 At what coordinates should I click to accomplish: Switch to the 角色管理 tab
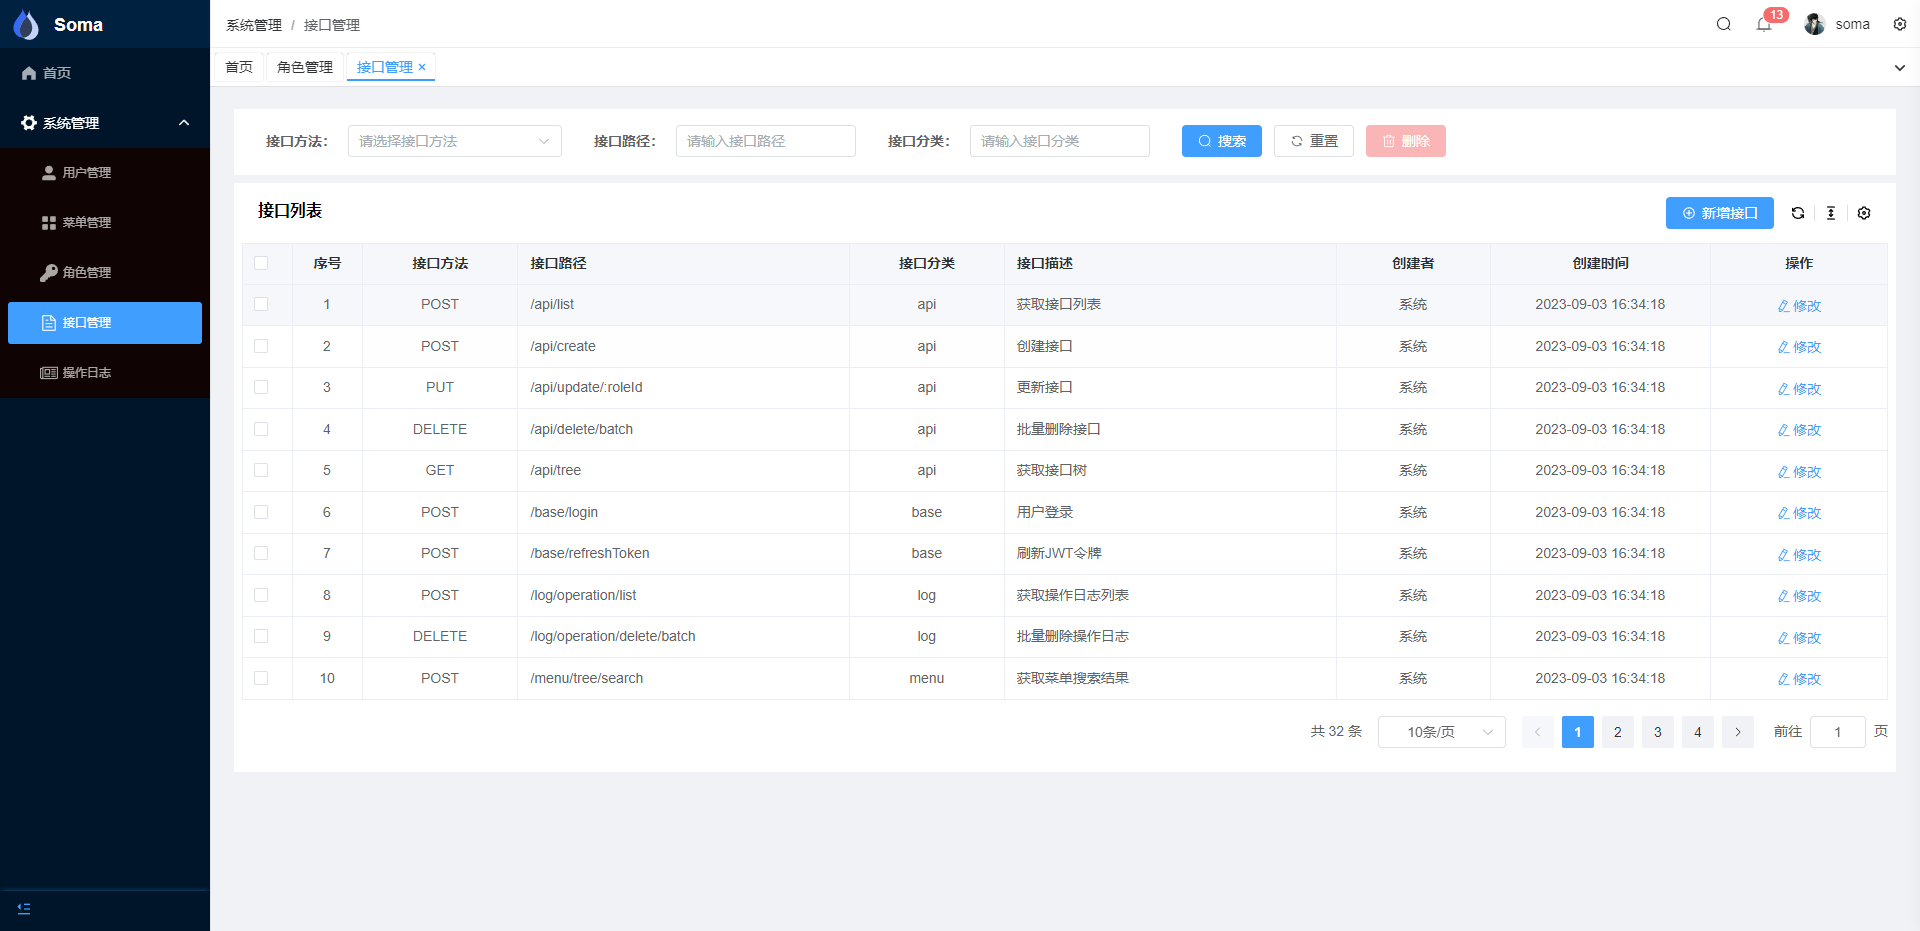pyautogui.click(x=305, y=67)
